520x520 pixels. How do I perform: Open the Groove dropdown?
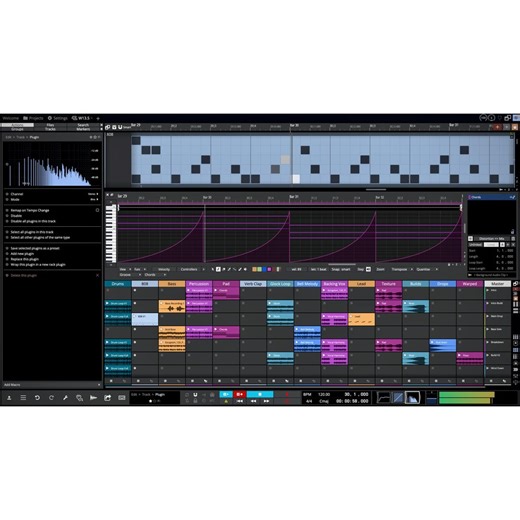point(130,275)
